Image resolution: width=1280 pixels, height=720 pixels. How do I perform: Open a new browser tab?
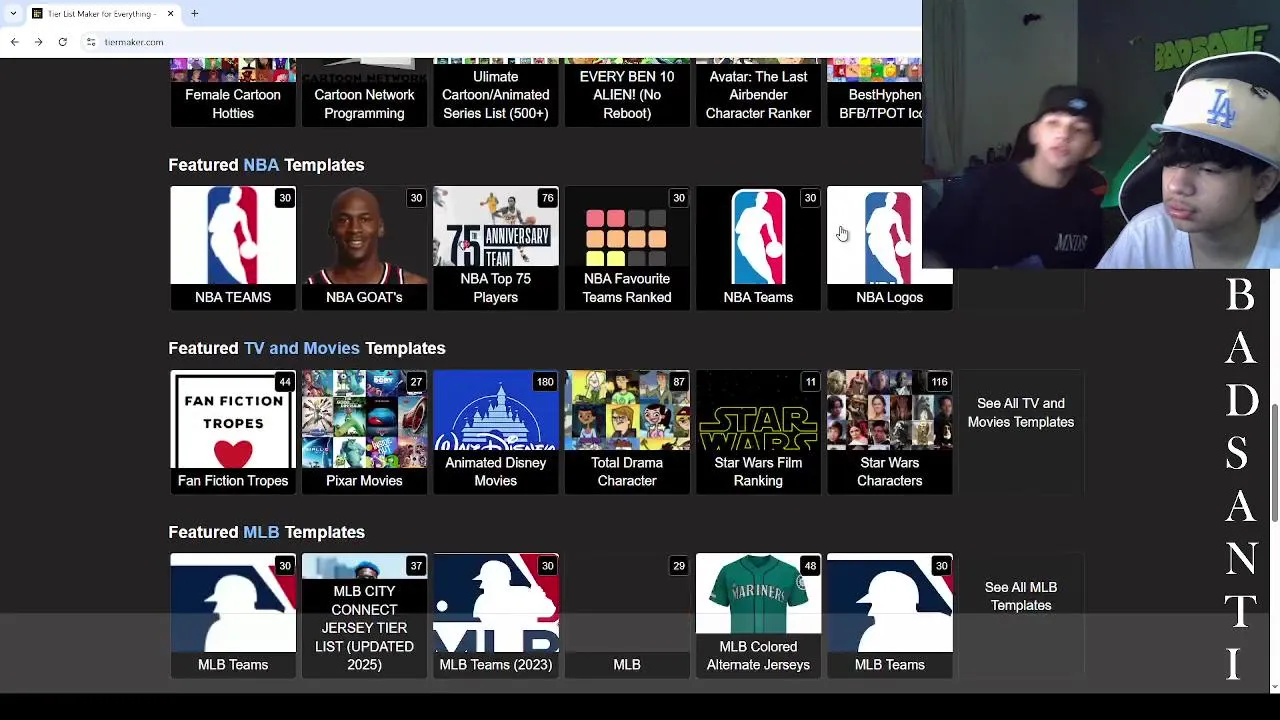(195, 14)
